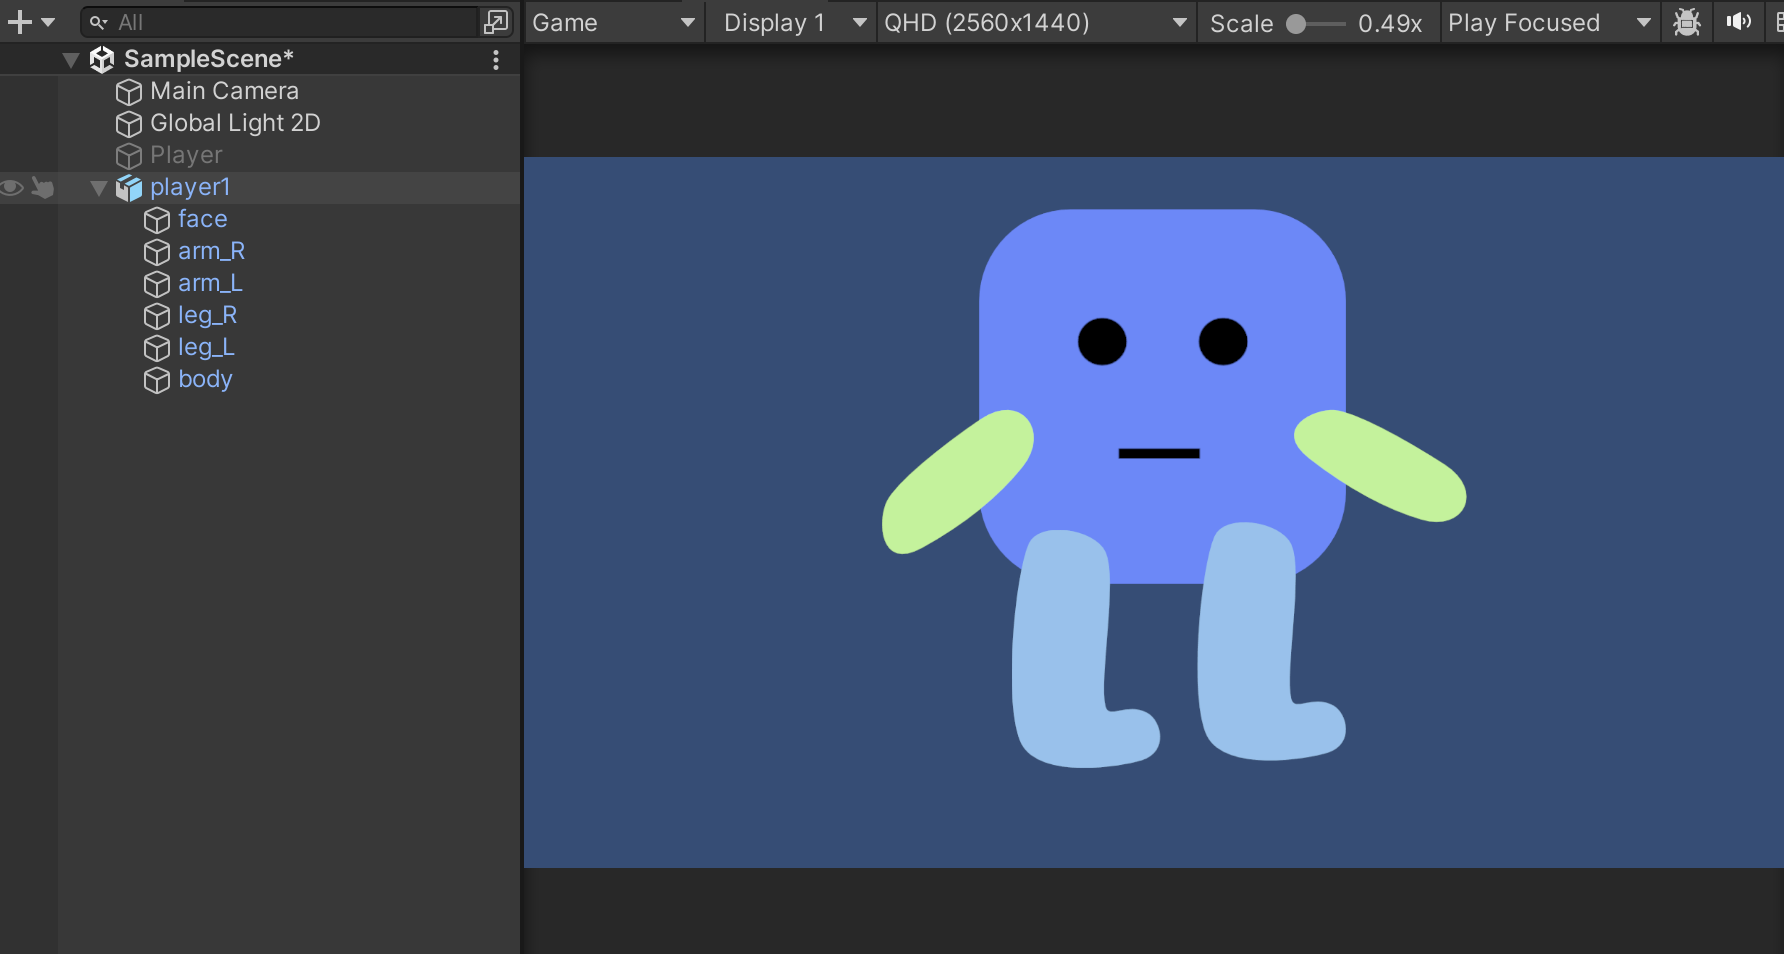Collapse the player1 hierarchy triangle
The width and height of the screenshot is (1784, 954).
click(98, 188)
